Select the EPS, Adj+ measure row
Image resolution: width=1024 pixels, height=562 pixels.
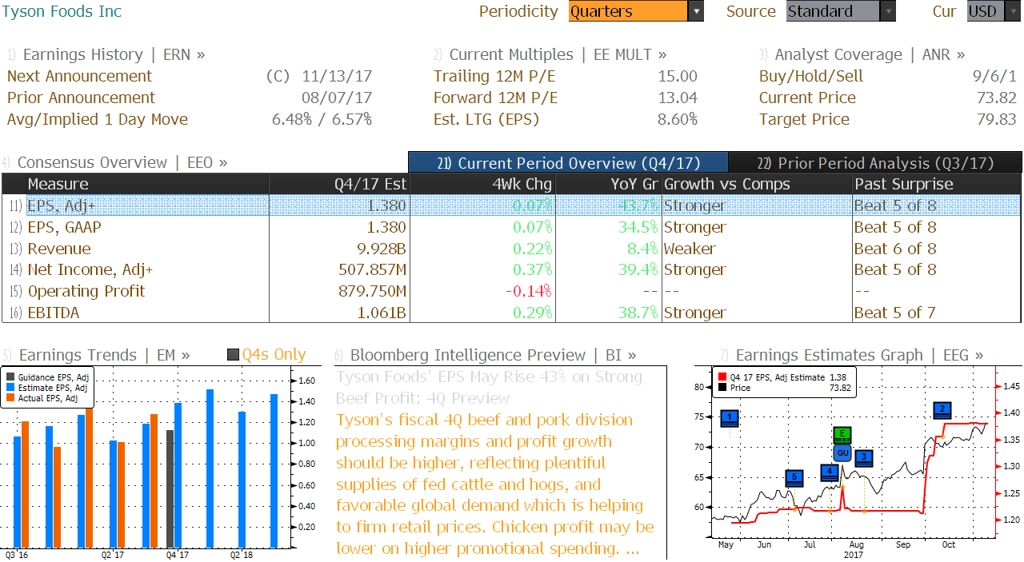coord(511,206)
